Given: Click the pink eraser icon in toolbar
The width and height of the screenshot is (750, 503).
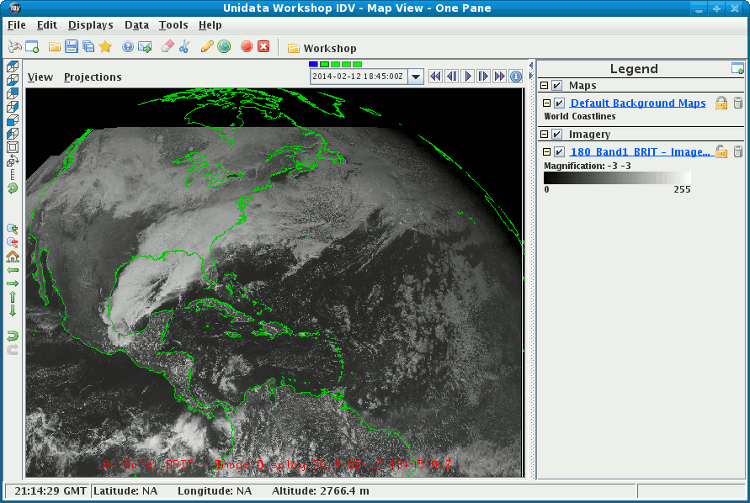Looking at the screenshot, I should 167,47.
